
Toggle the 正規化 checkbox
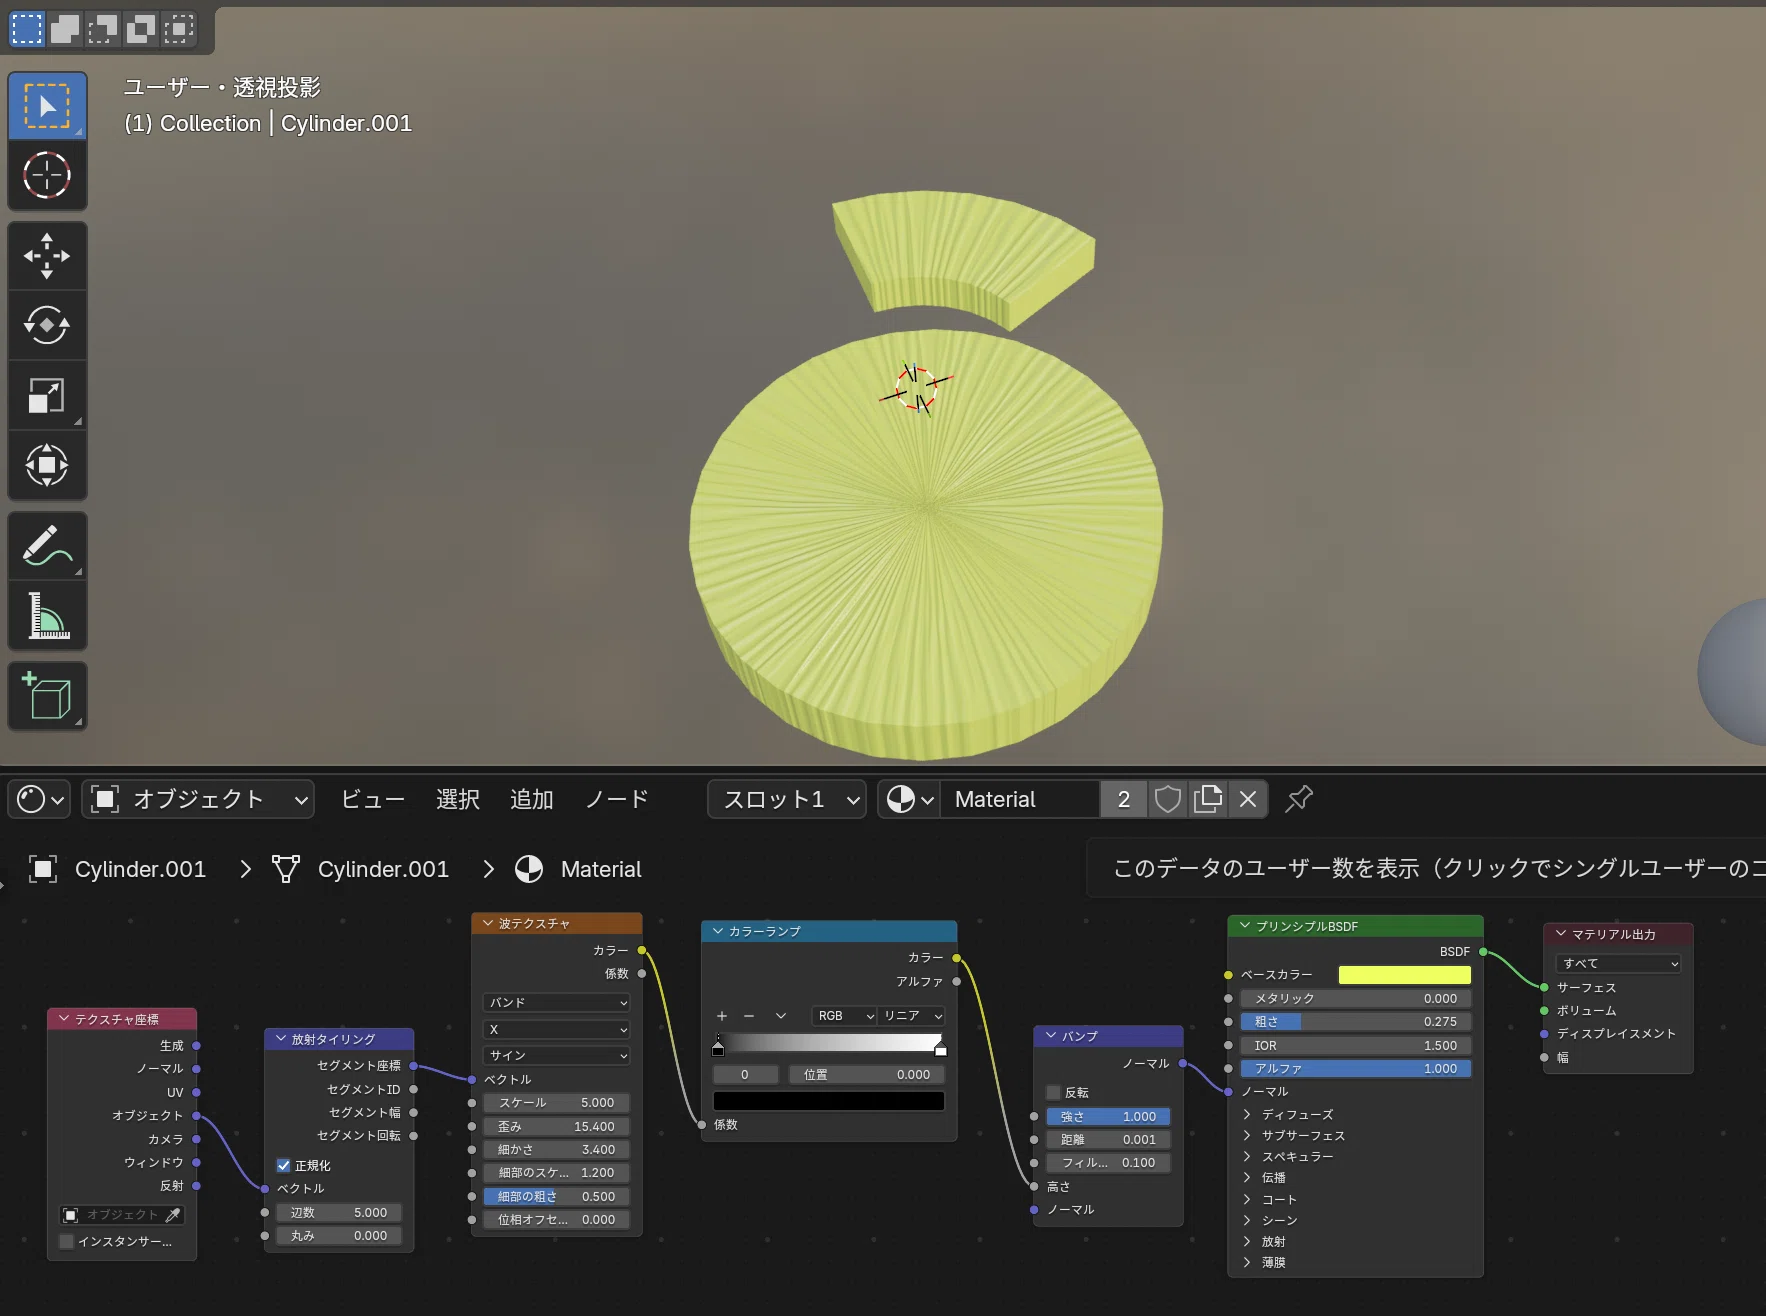tap(284, 1166)
